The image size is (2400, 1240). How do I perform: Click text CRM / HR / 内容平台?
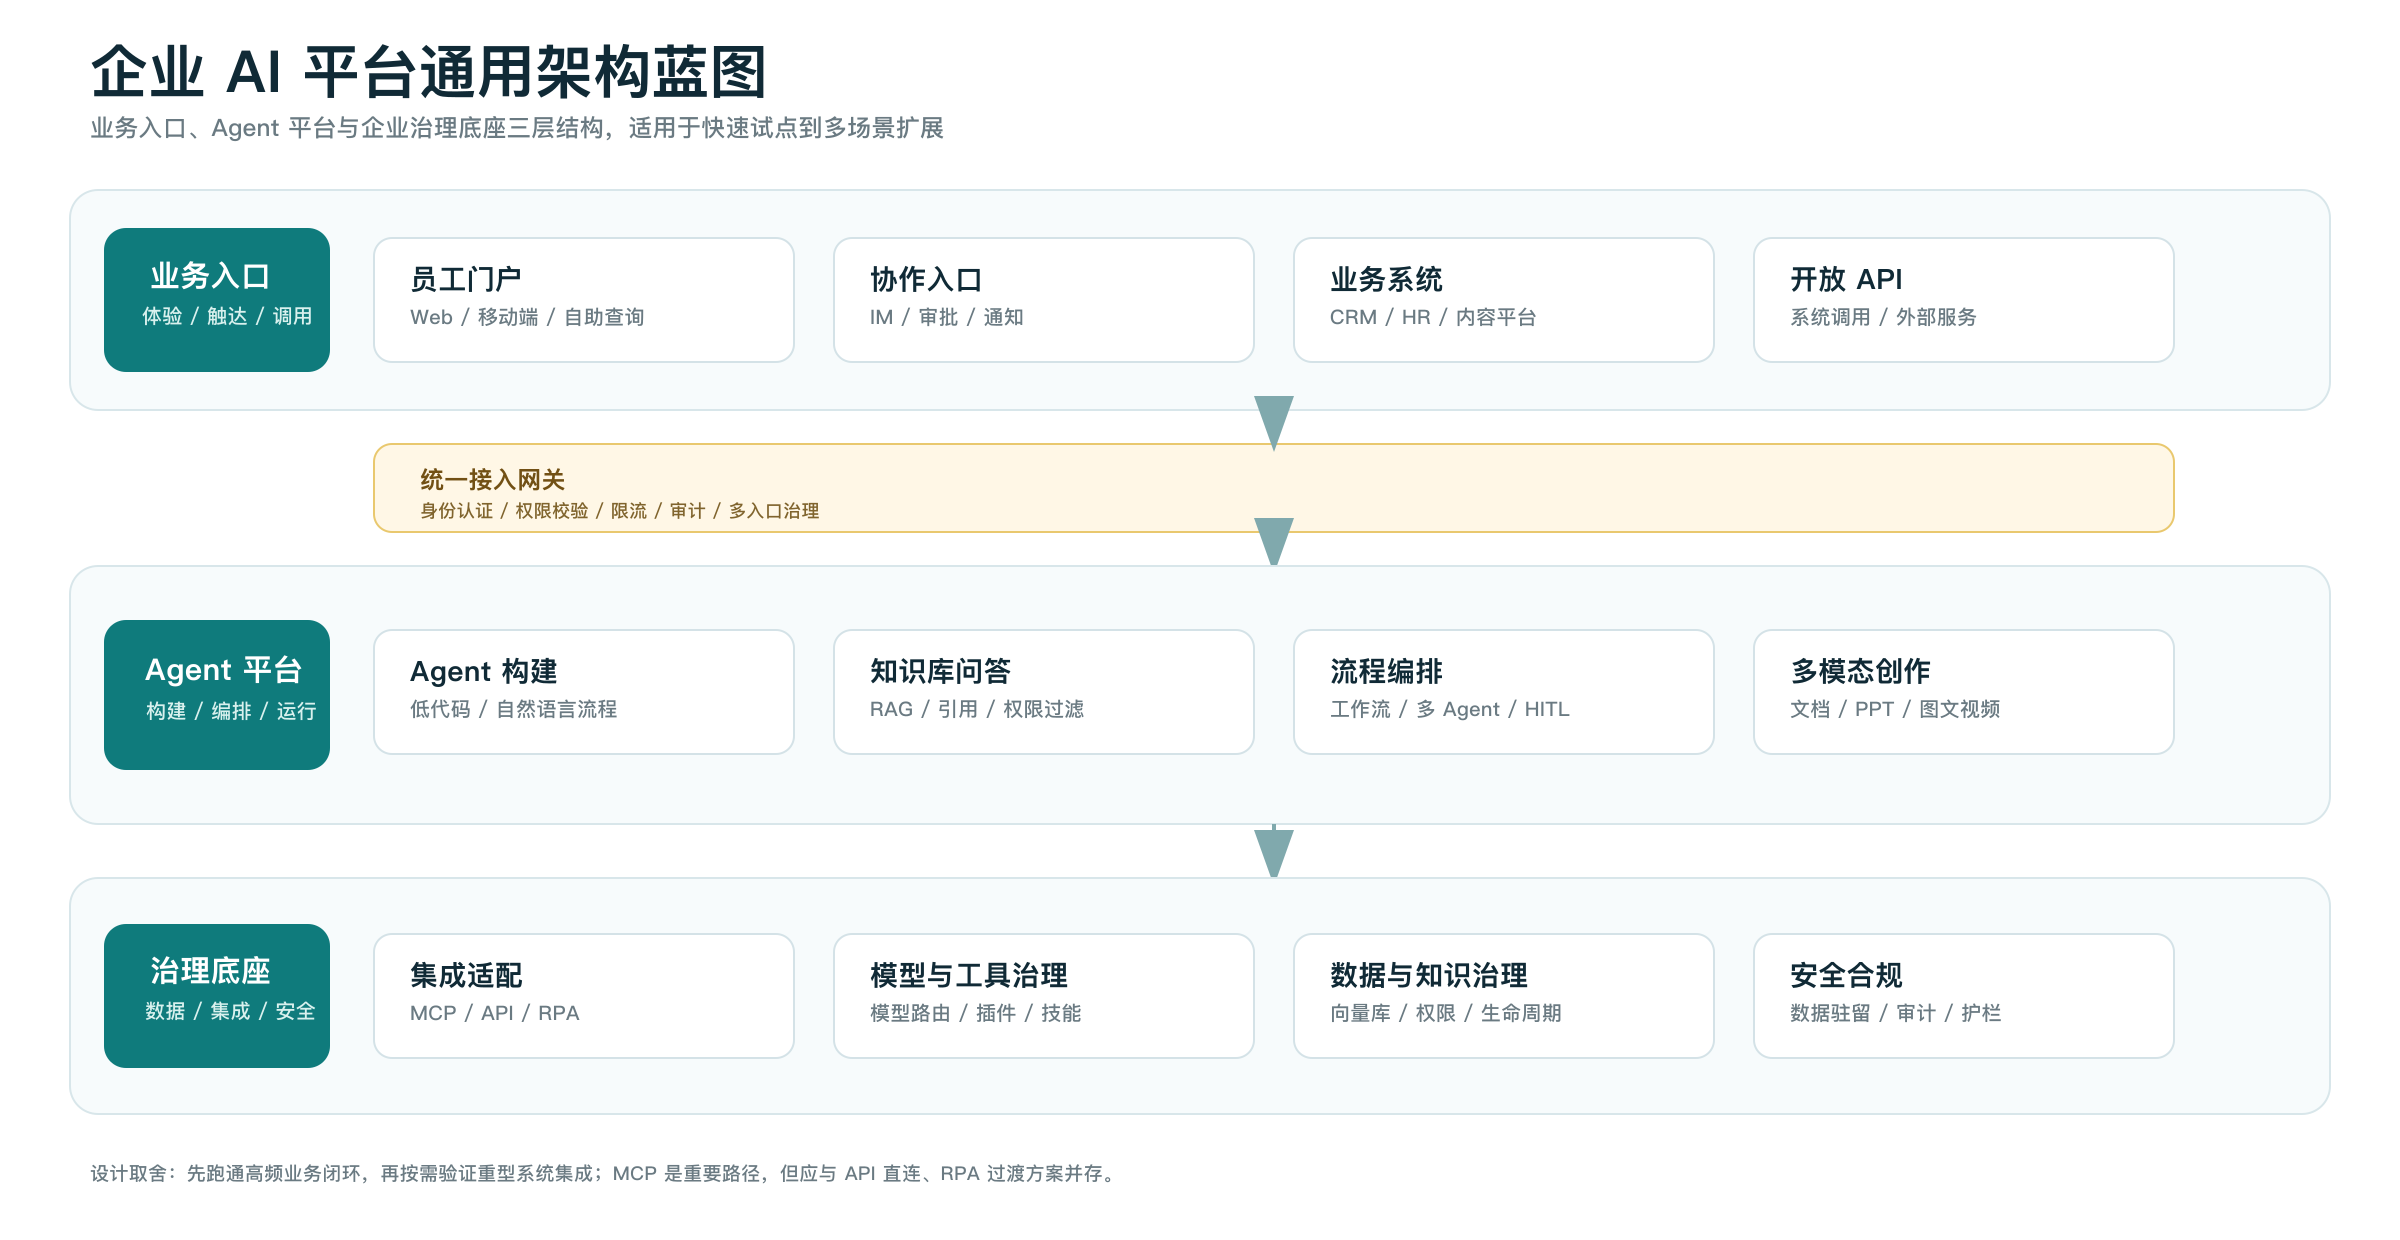[x=1433, y=317]
